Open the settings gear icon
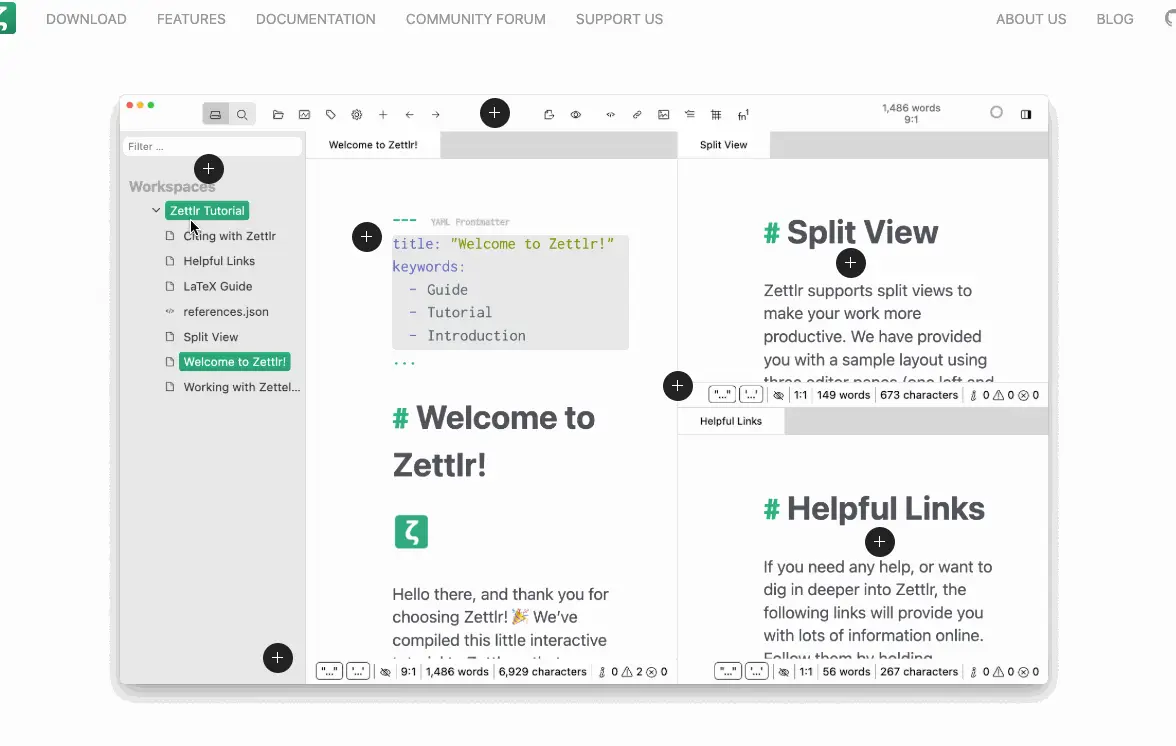This screenshot has height=746, width=1176. coord(357,114)
